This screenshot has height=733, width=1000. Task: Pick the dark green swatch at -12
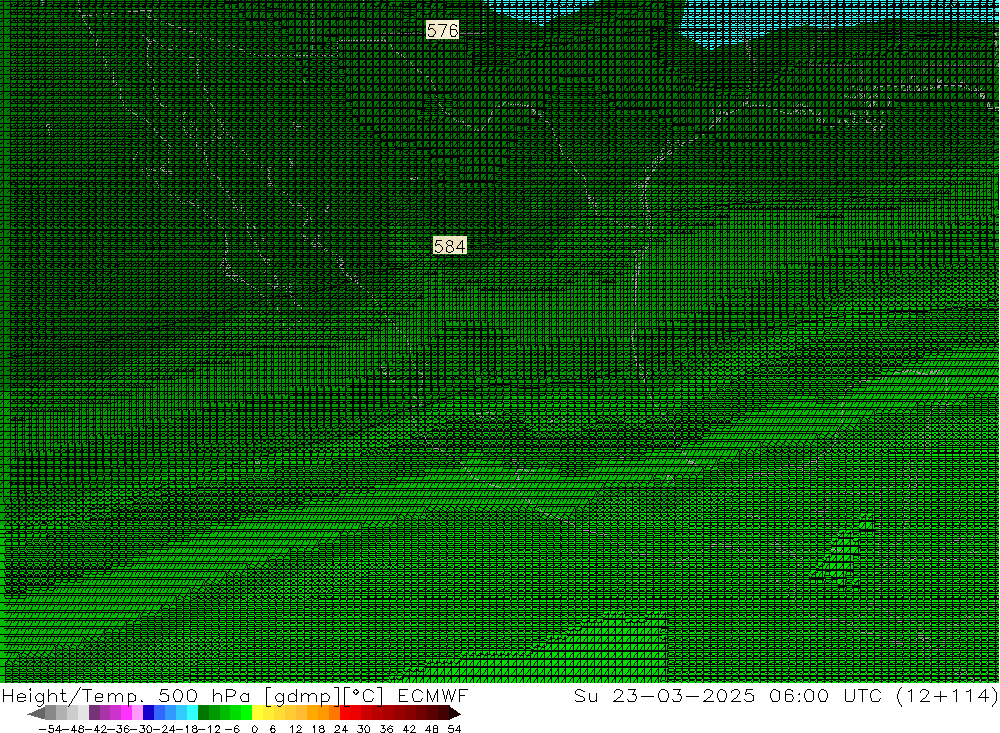[203, 713]
